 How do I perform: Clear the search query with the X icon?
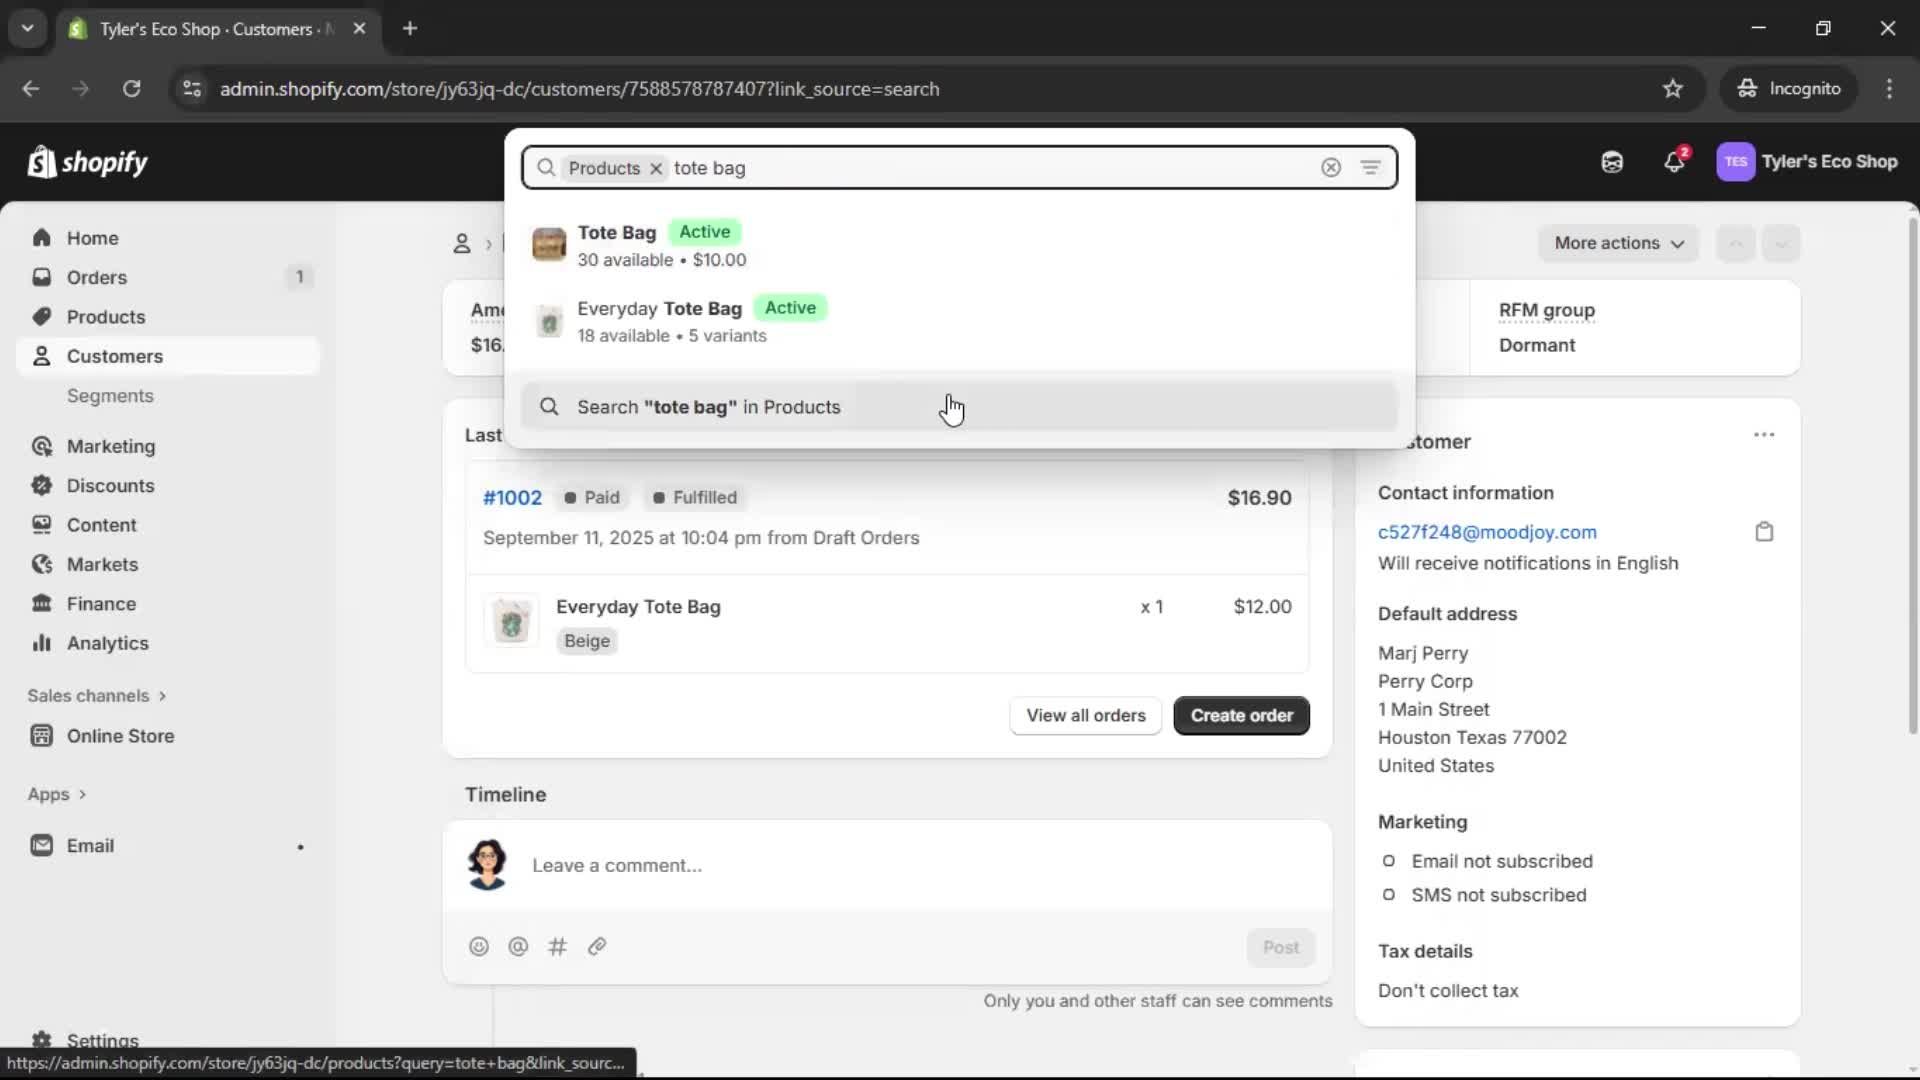1331,167
